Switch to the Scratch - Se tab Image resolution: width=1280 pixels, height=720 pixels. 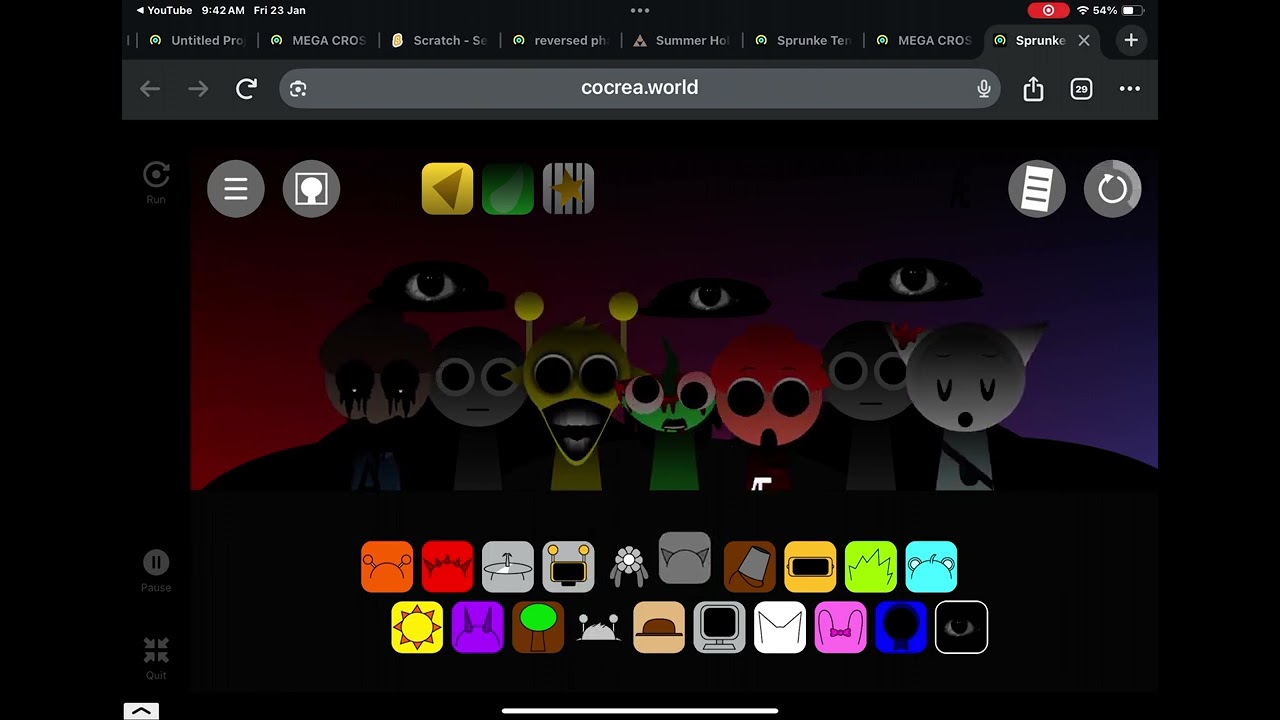pos(439,40)
